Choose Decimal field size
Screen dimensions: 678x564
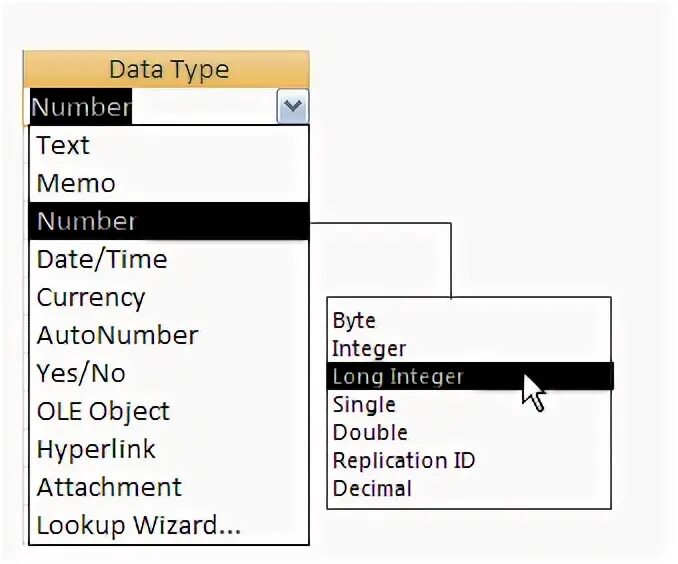469,488
